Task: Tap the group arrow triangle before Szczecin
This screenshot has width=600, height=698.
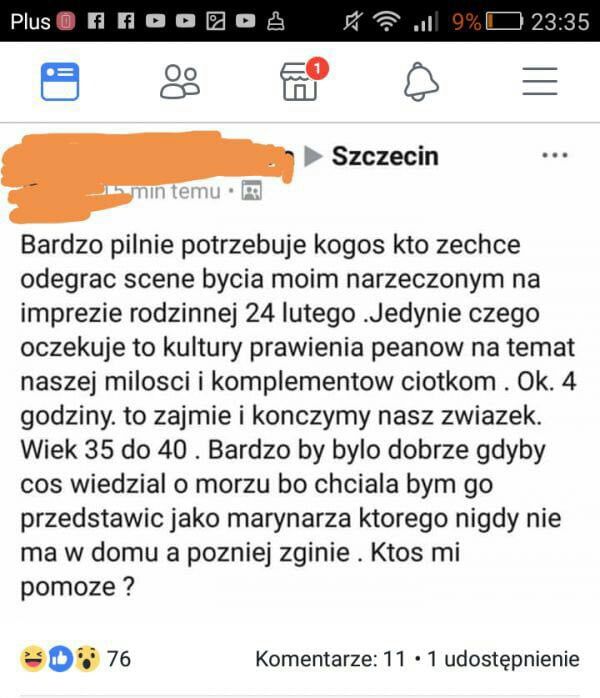Action: click(x=313, y=156)
